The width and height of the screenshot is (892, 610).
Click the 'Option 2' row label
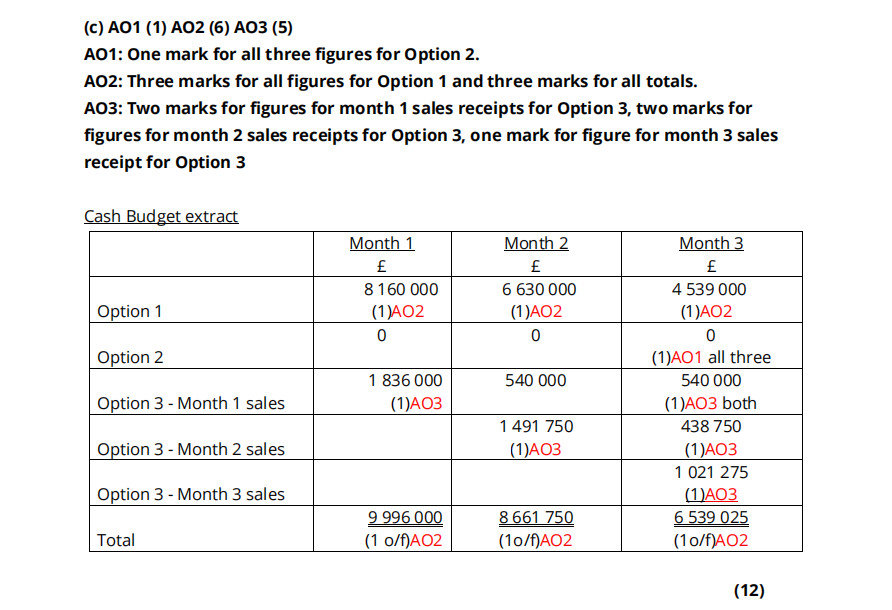coord(130,357)
